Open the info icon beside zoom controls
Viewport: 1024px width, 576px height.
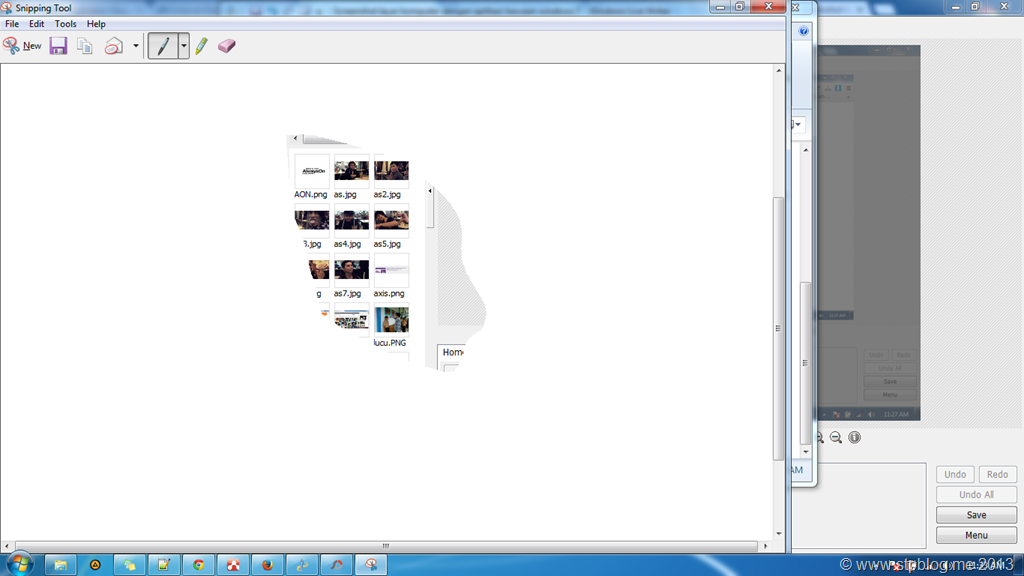854,438
